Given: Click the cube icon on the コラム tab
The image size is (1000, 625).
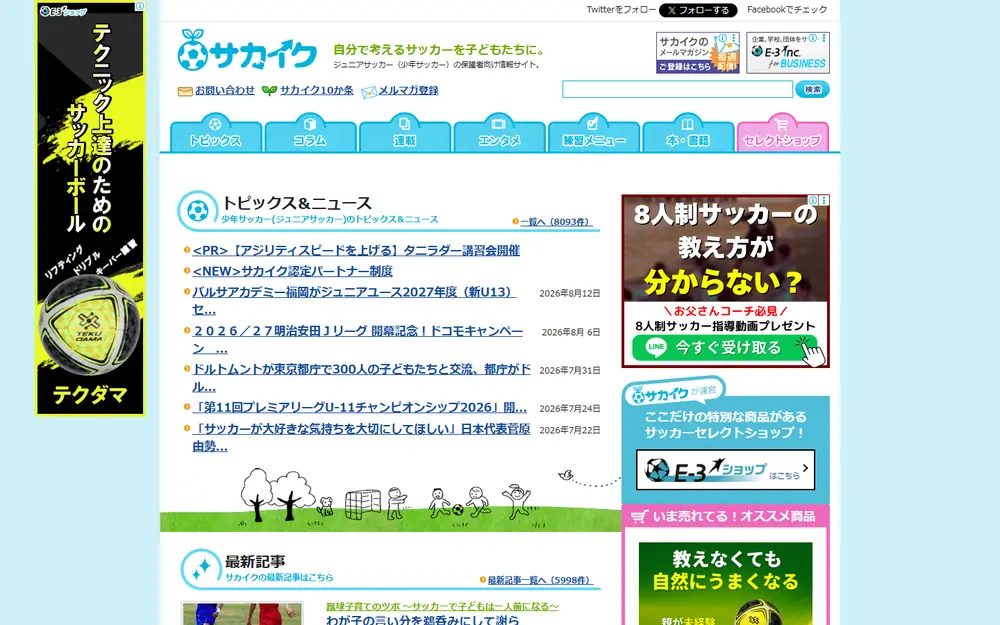Looking at the screenshot, I should (310, 124).
